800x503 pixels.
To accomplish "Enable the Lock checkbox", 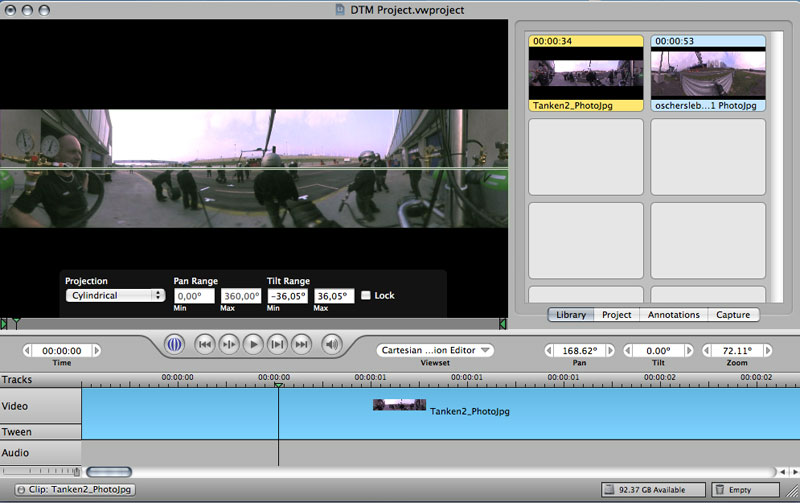I will [x=365, y=295].
